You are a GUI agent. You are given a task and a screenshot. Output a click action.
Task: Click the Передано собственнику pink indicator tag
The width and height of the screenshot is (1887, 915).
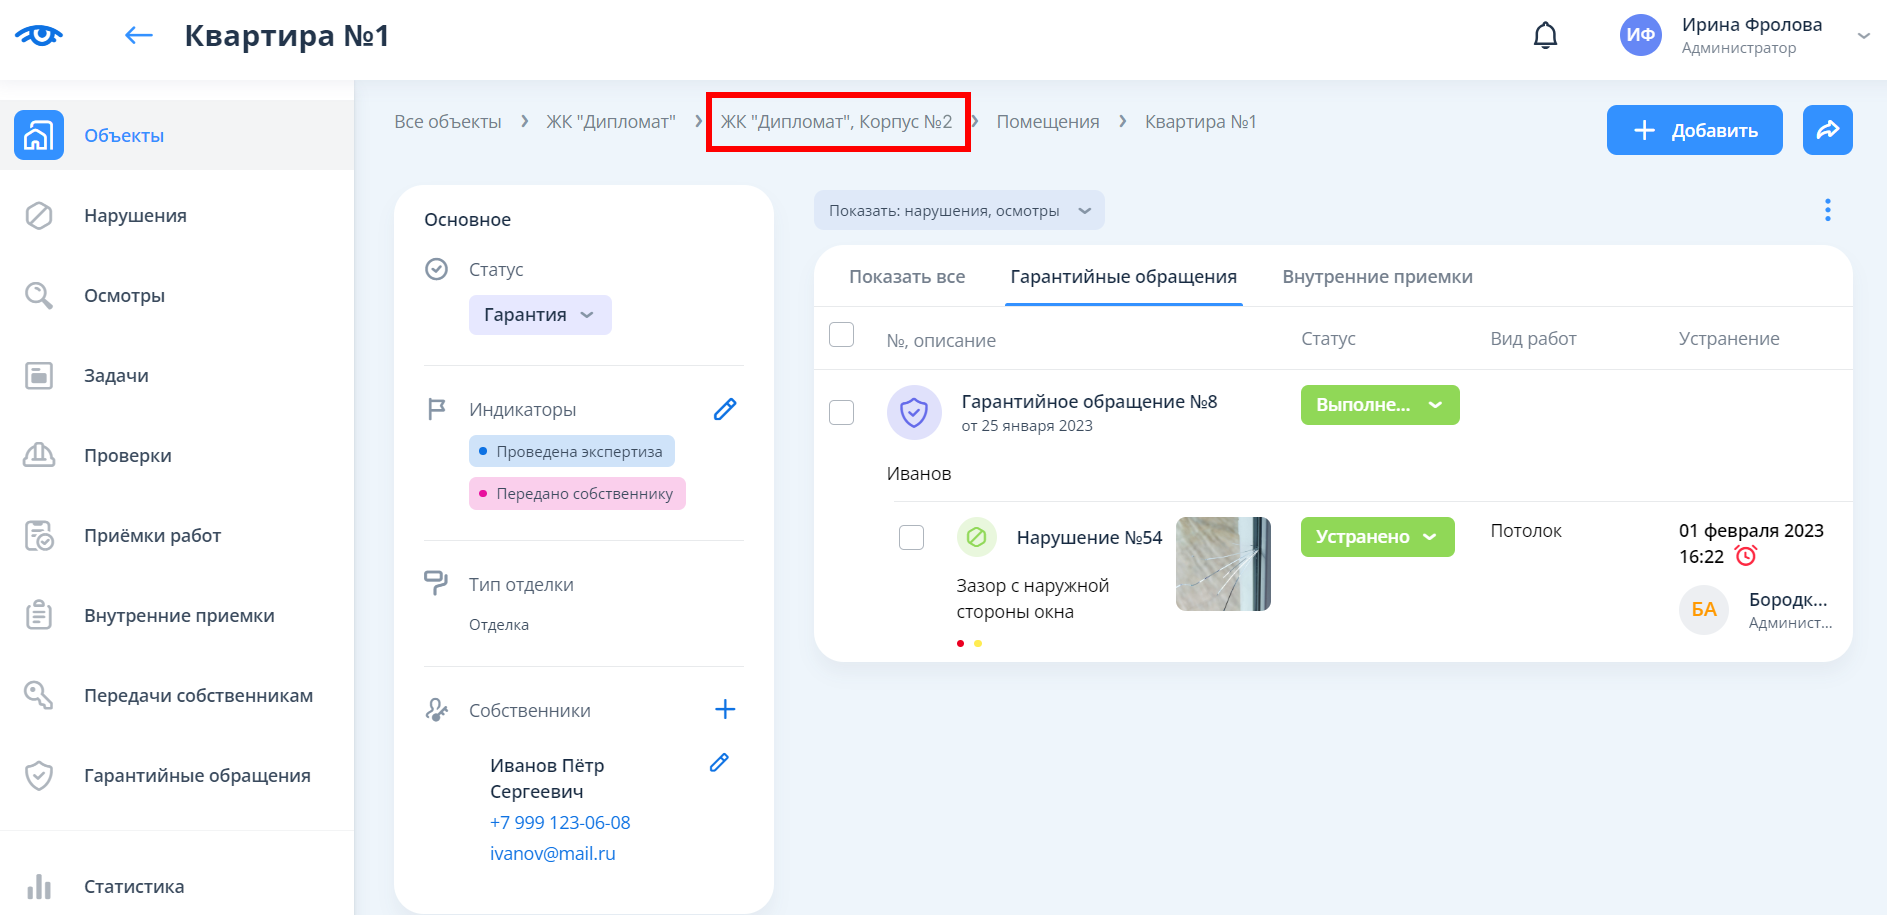[577, 494]
